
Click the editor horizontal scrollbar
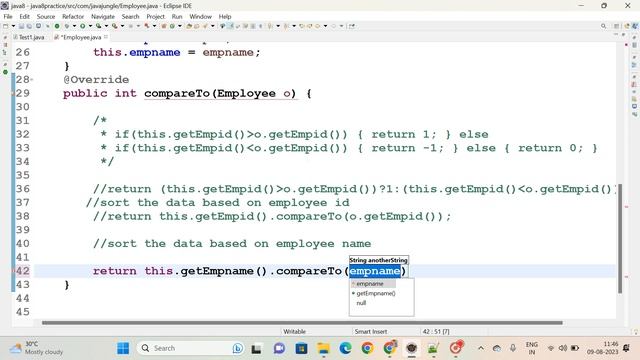pos(302,323)
